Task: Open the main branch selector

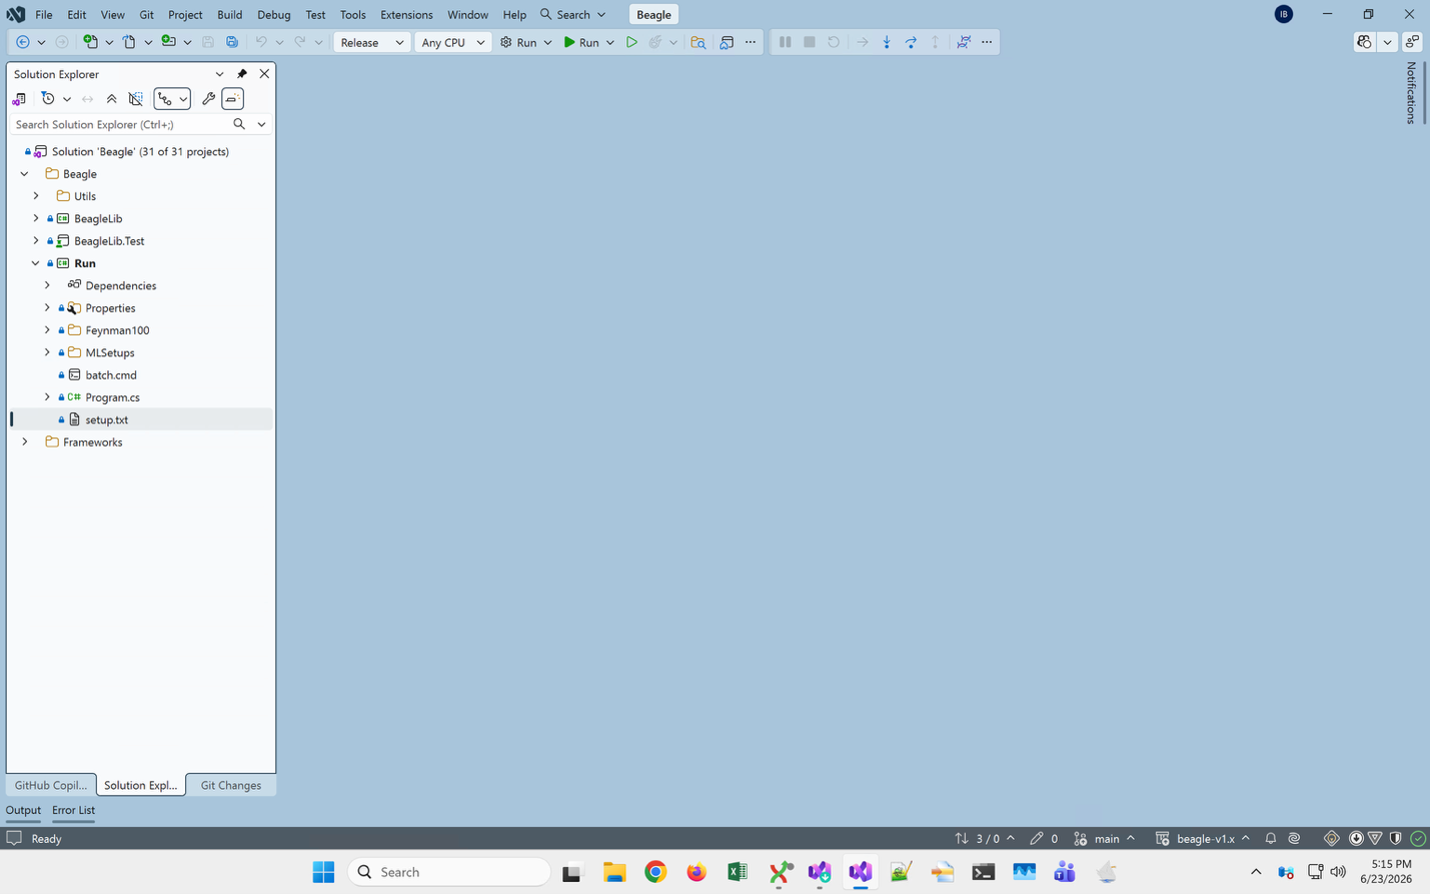Action: click(x=1105, y=838)
